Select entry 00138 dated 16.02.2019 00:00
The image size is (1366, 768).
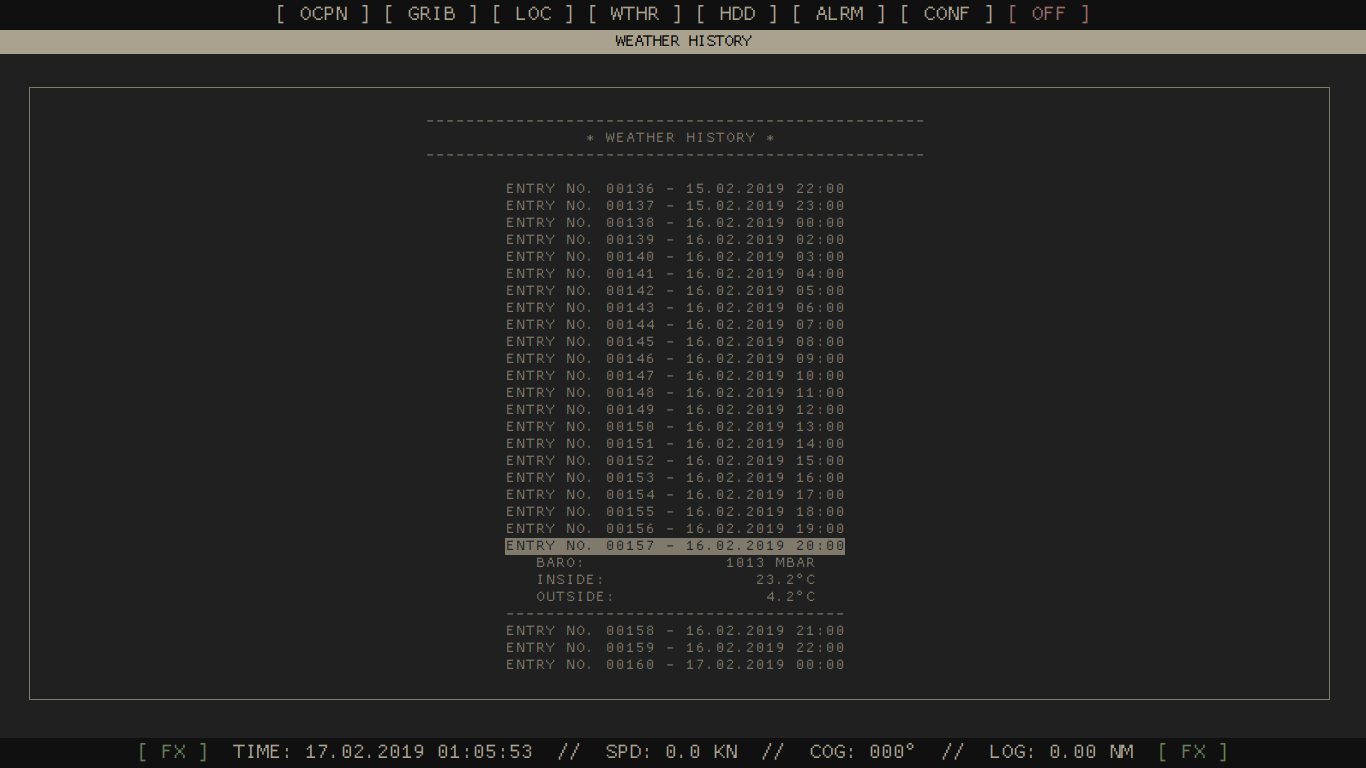[x=675, y=223]
